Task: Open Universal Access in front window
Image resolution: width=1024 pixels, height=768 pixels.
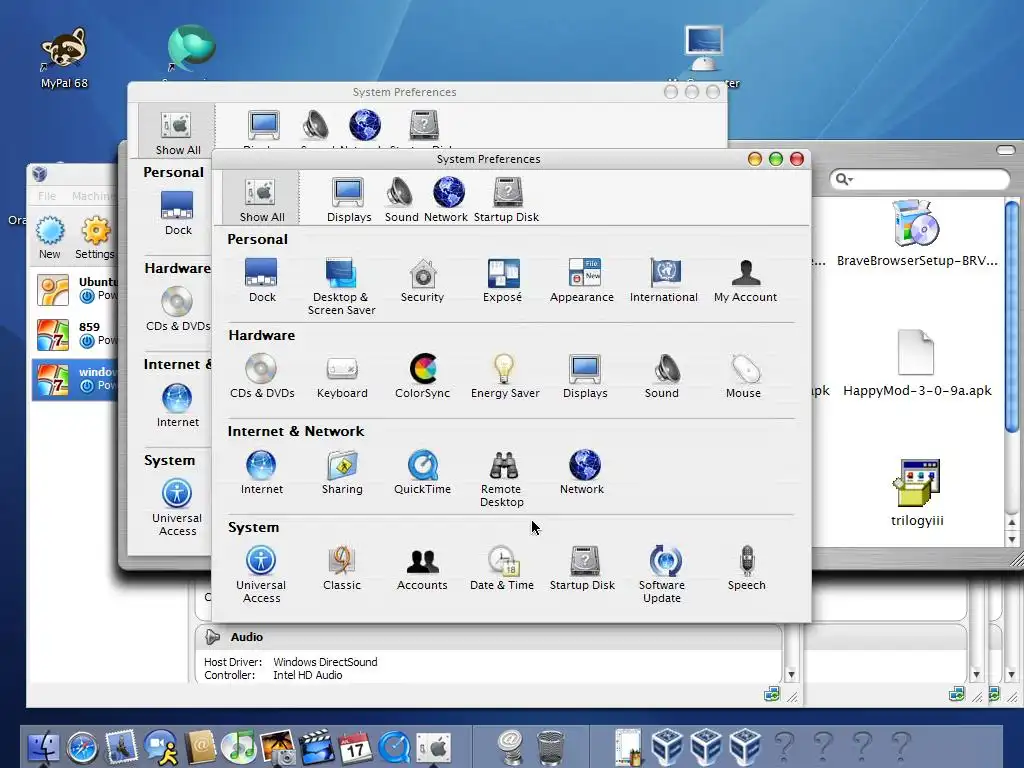Action: pyautogui.click(x=261, y=574)
